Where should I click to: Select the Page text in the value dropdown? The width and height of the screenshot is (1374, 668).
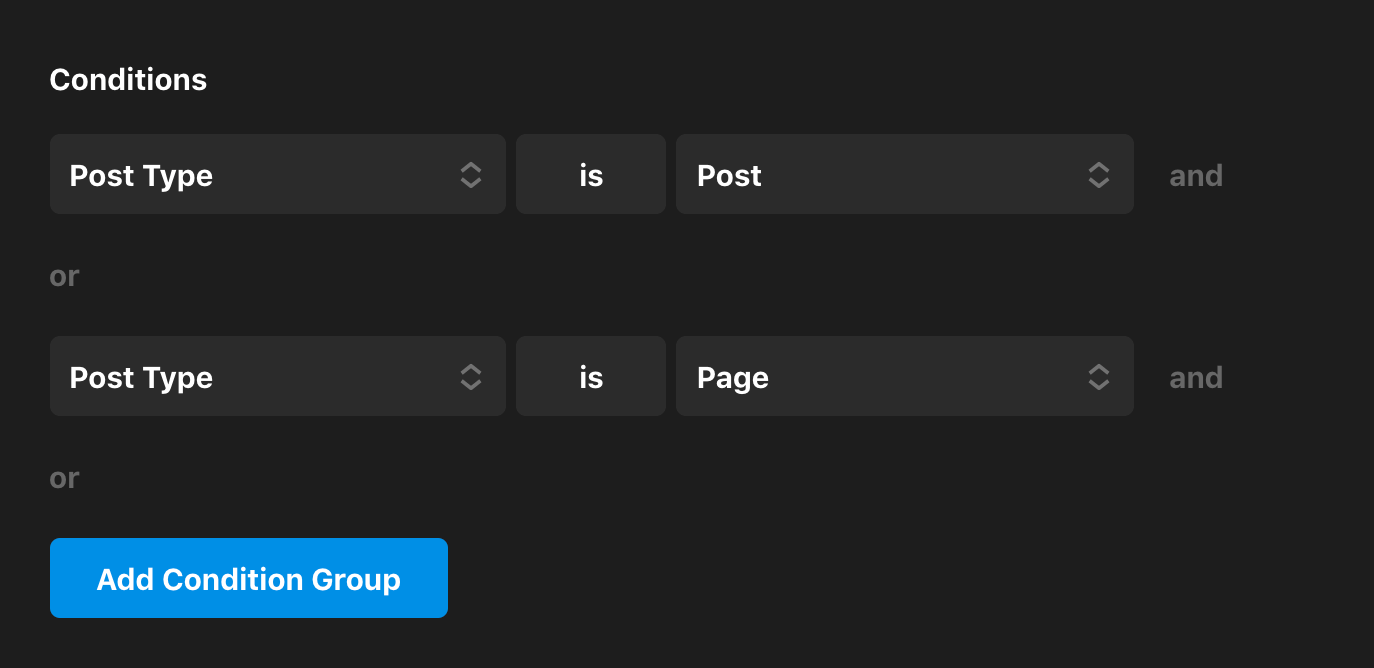pyautogui.click(x=733, y=376)
